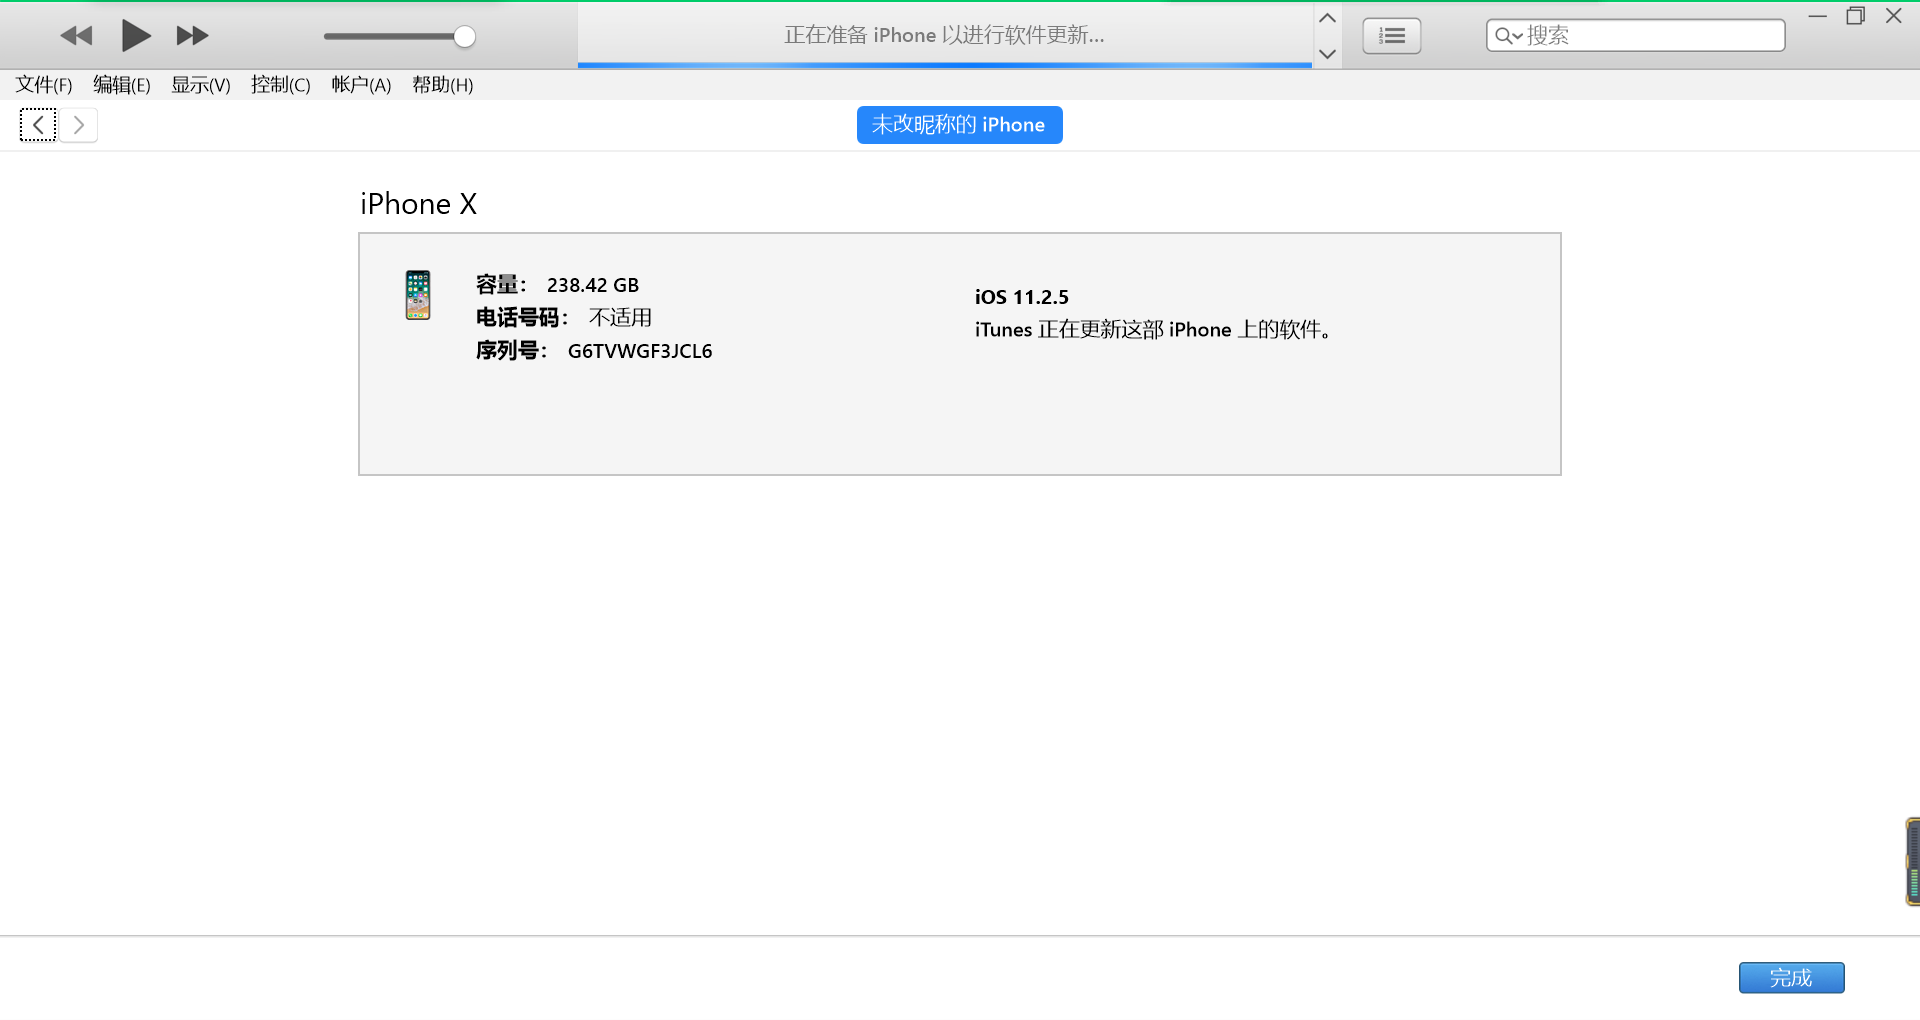Click the up arrow in status display

(1327, 18)
